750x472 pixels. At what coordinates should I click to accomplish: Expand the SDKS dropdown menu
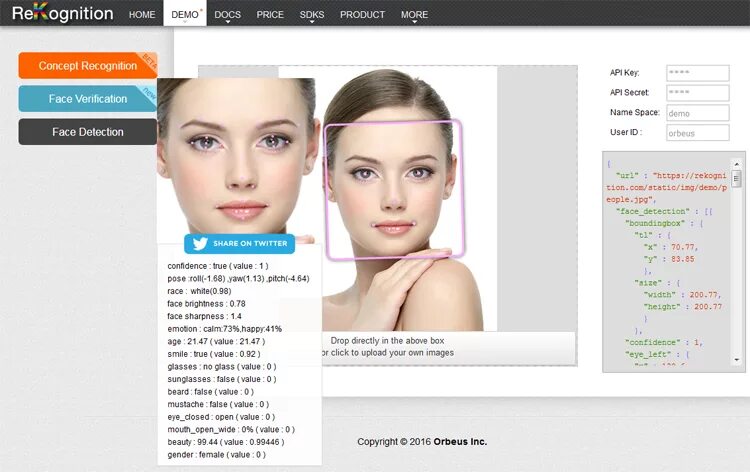(x=312, y=15)
